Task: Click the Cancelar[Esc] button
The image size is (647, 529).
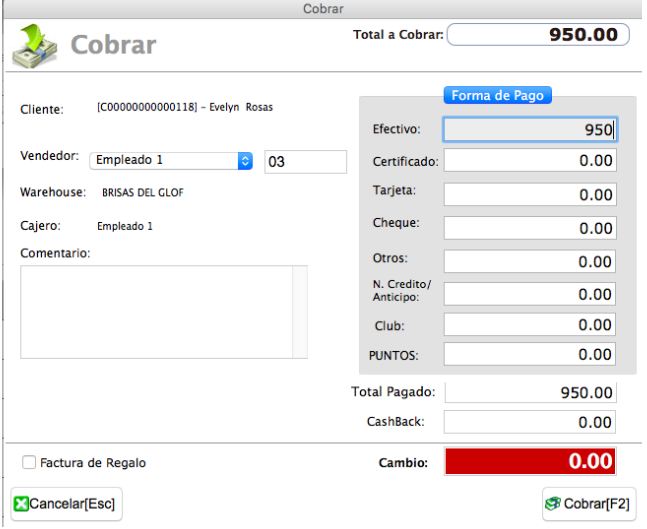Action: pos(66,504)
